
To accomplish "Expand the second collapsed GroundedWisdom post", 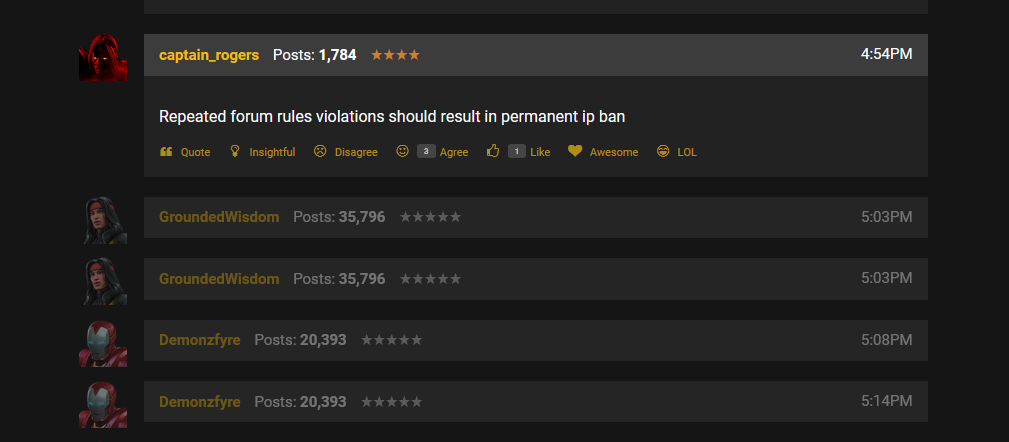I will point(535,279).
